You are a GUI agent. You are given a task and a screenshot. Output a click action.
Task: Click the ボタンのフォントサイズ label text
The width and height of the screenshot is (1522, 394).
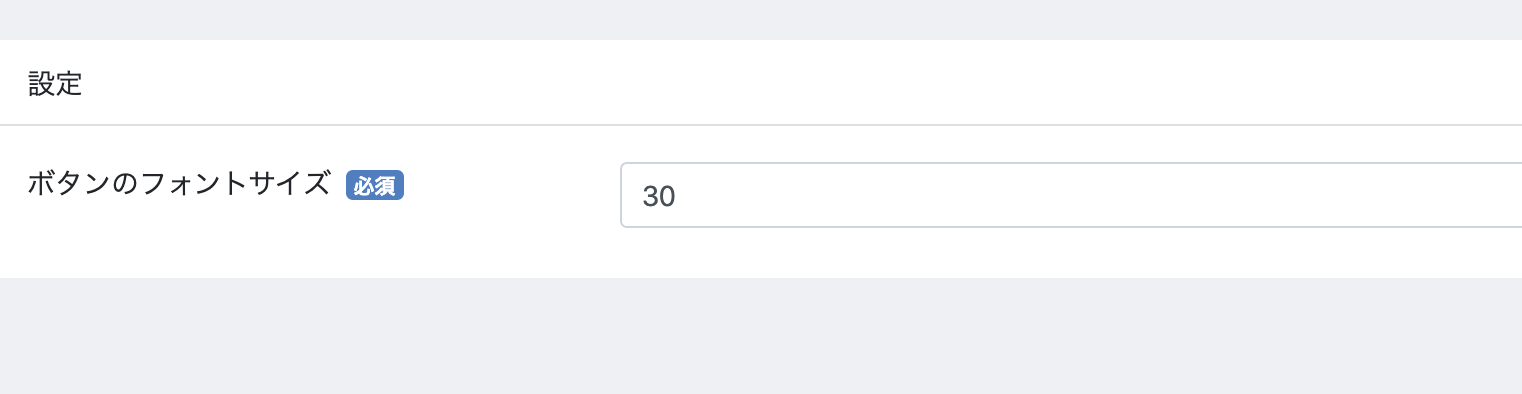click(x=179, y=184)
